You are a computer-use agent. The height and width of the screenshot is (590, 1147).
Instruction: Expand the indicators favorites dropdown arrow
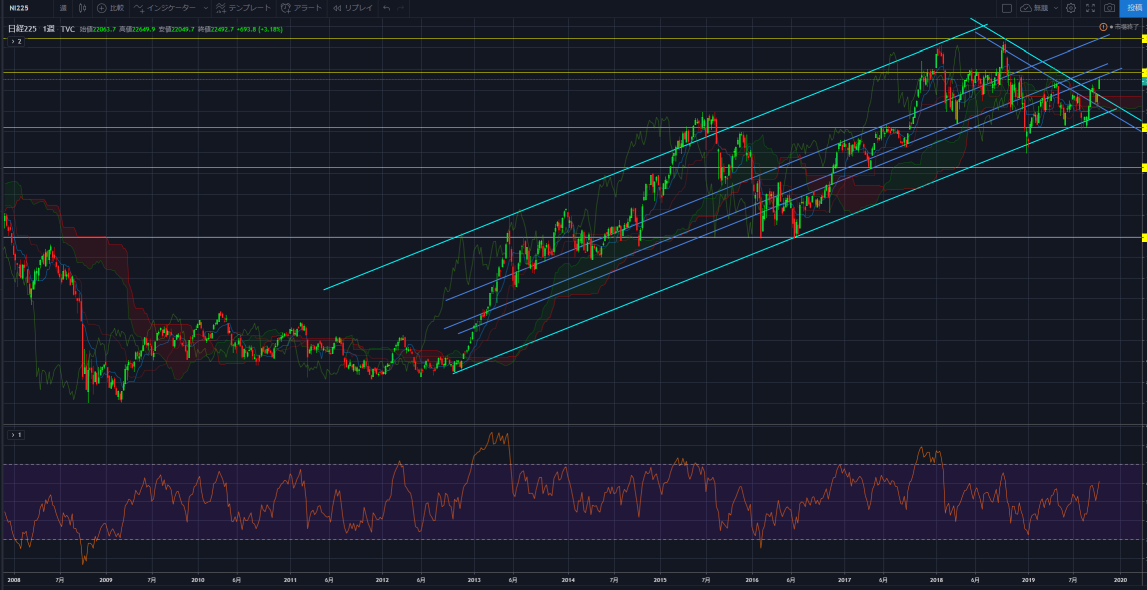[x=206, y=8]
